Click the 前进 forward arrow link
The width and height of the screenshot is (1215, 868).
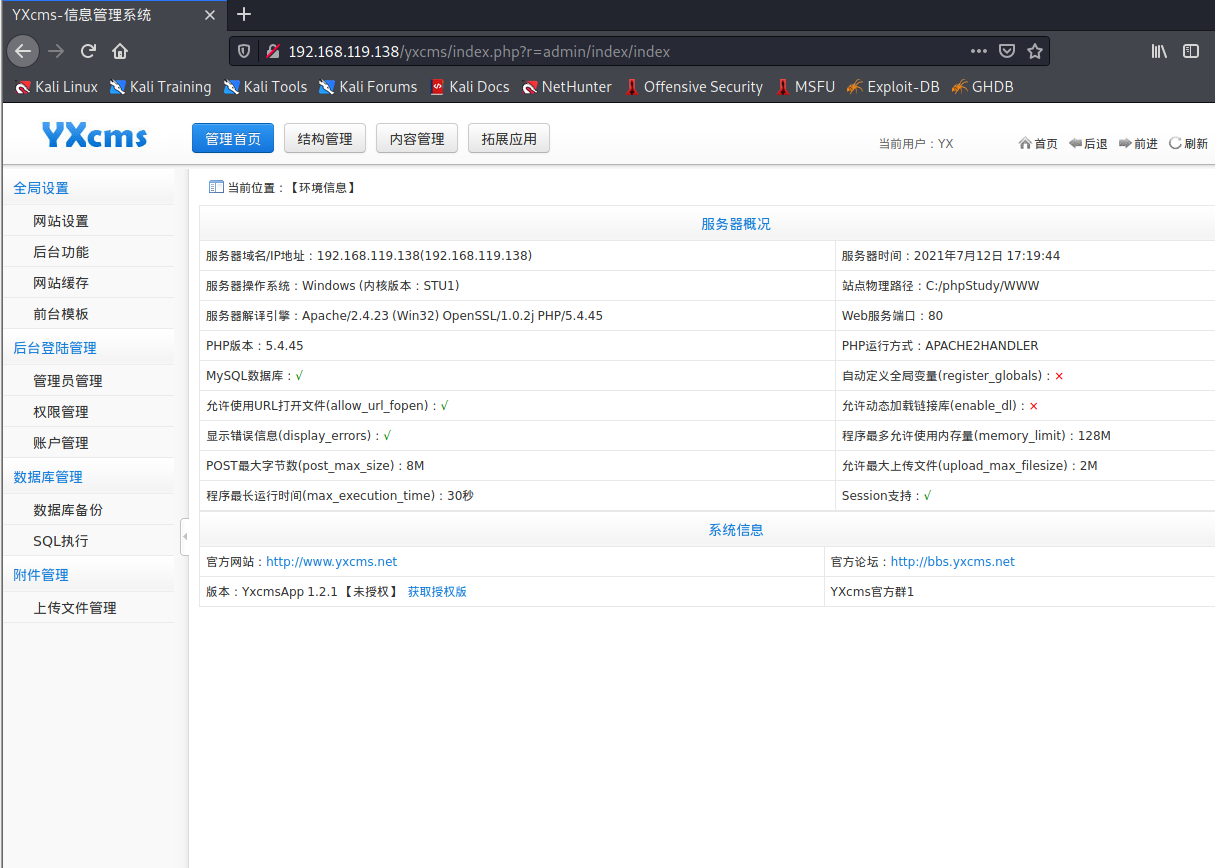pyautogui.click(x=1138, y=144)
